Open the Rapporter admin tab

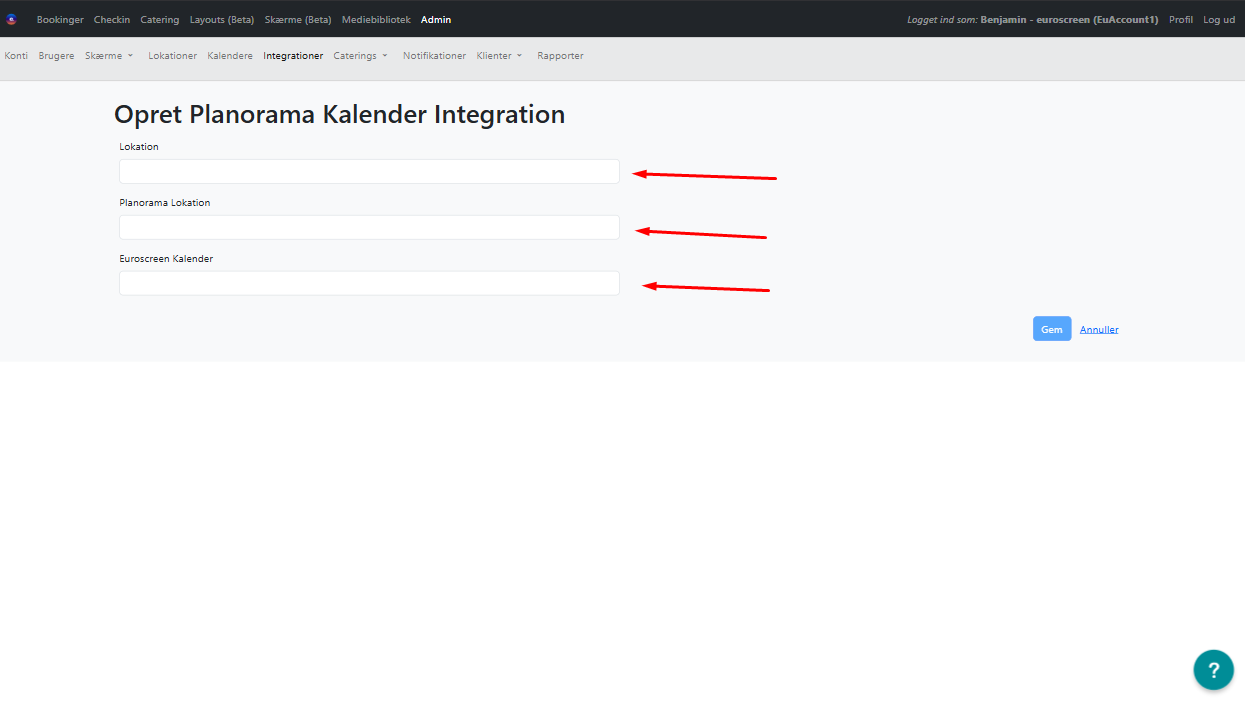click(560, 56)
